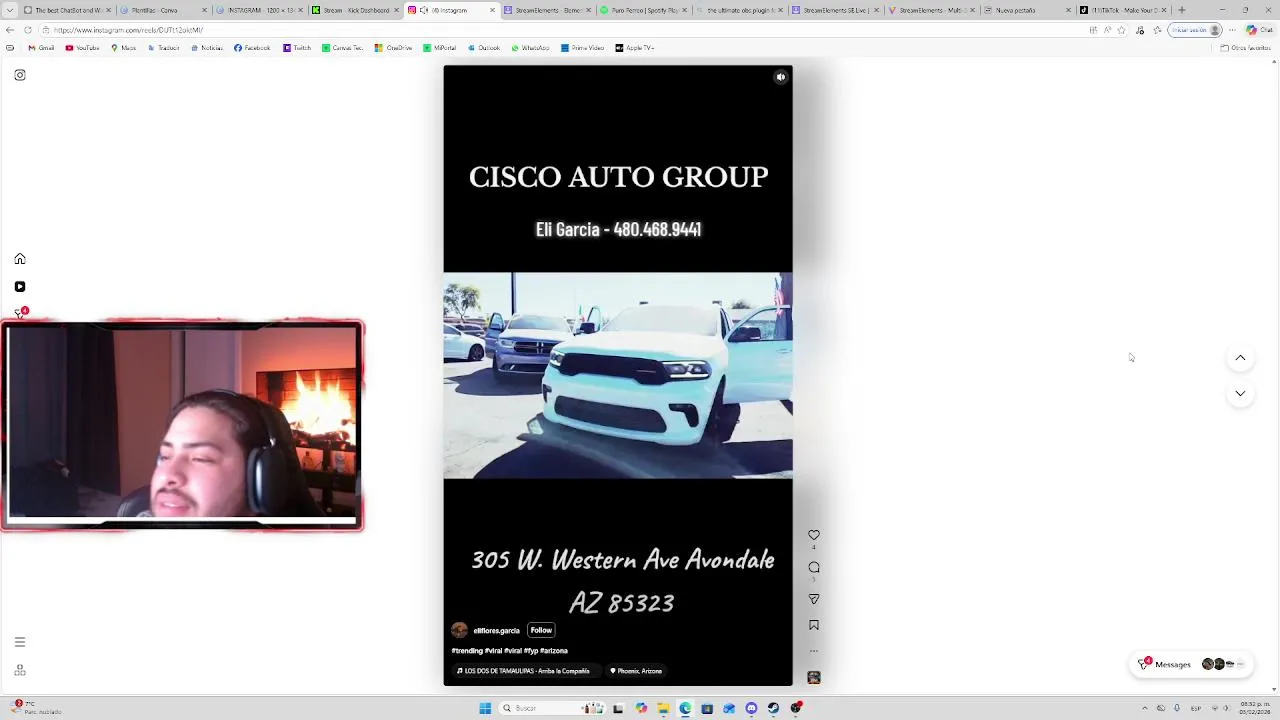Screen dimensions: 1280x720
Task: Share the reel with the paper plane icon
Action: [x=814, y=599]
